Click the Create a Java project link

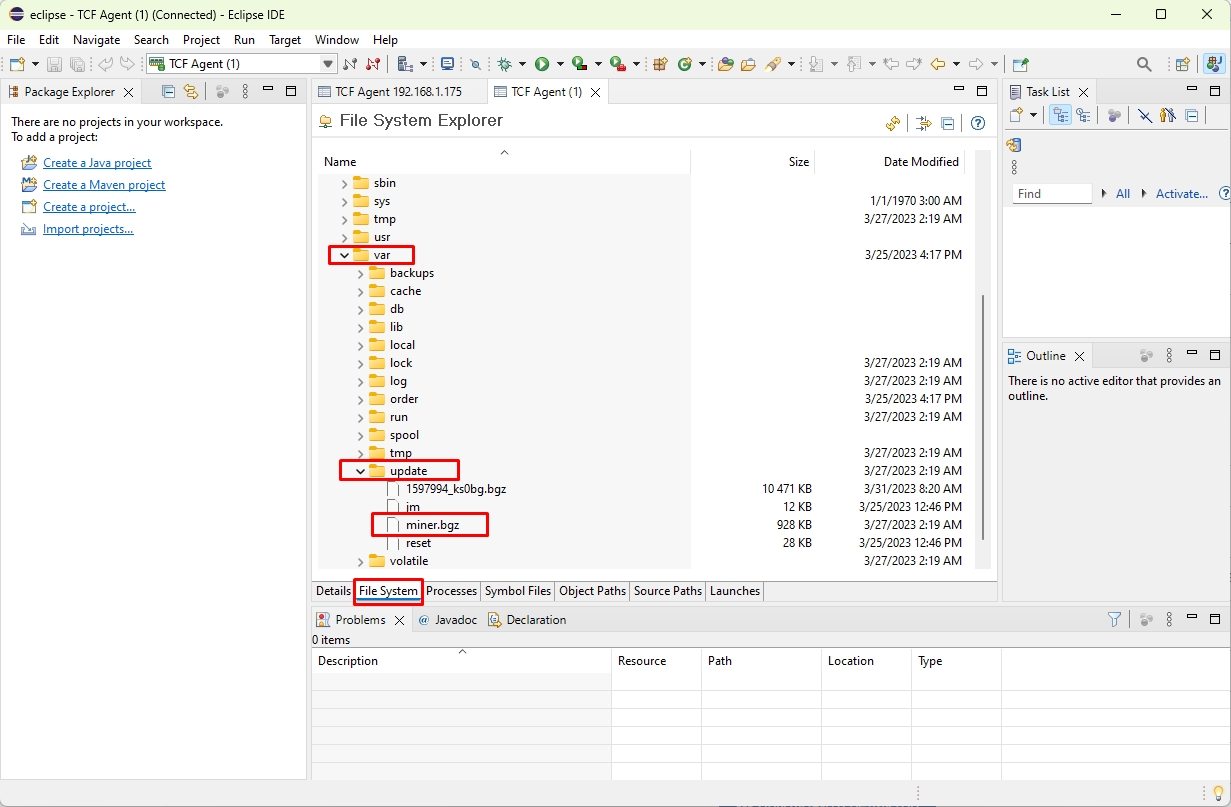point(97,163)
